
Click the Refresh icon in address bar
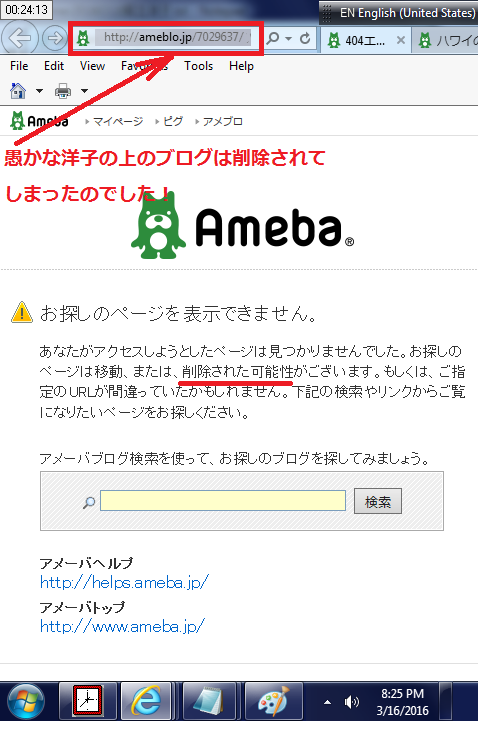[x=305, y=38]
